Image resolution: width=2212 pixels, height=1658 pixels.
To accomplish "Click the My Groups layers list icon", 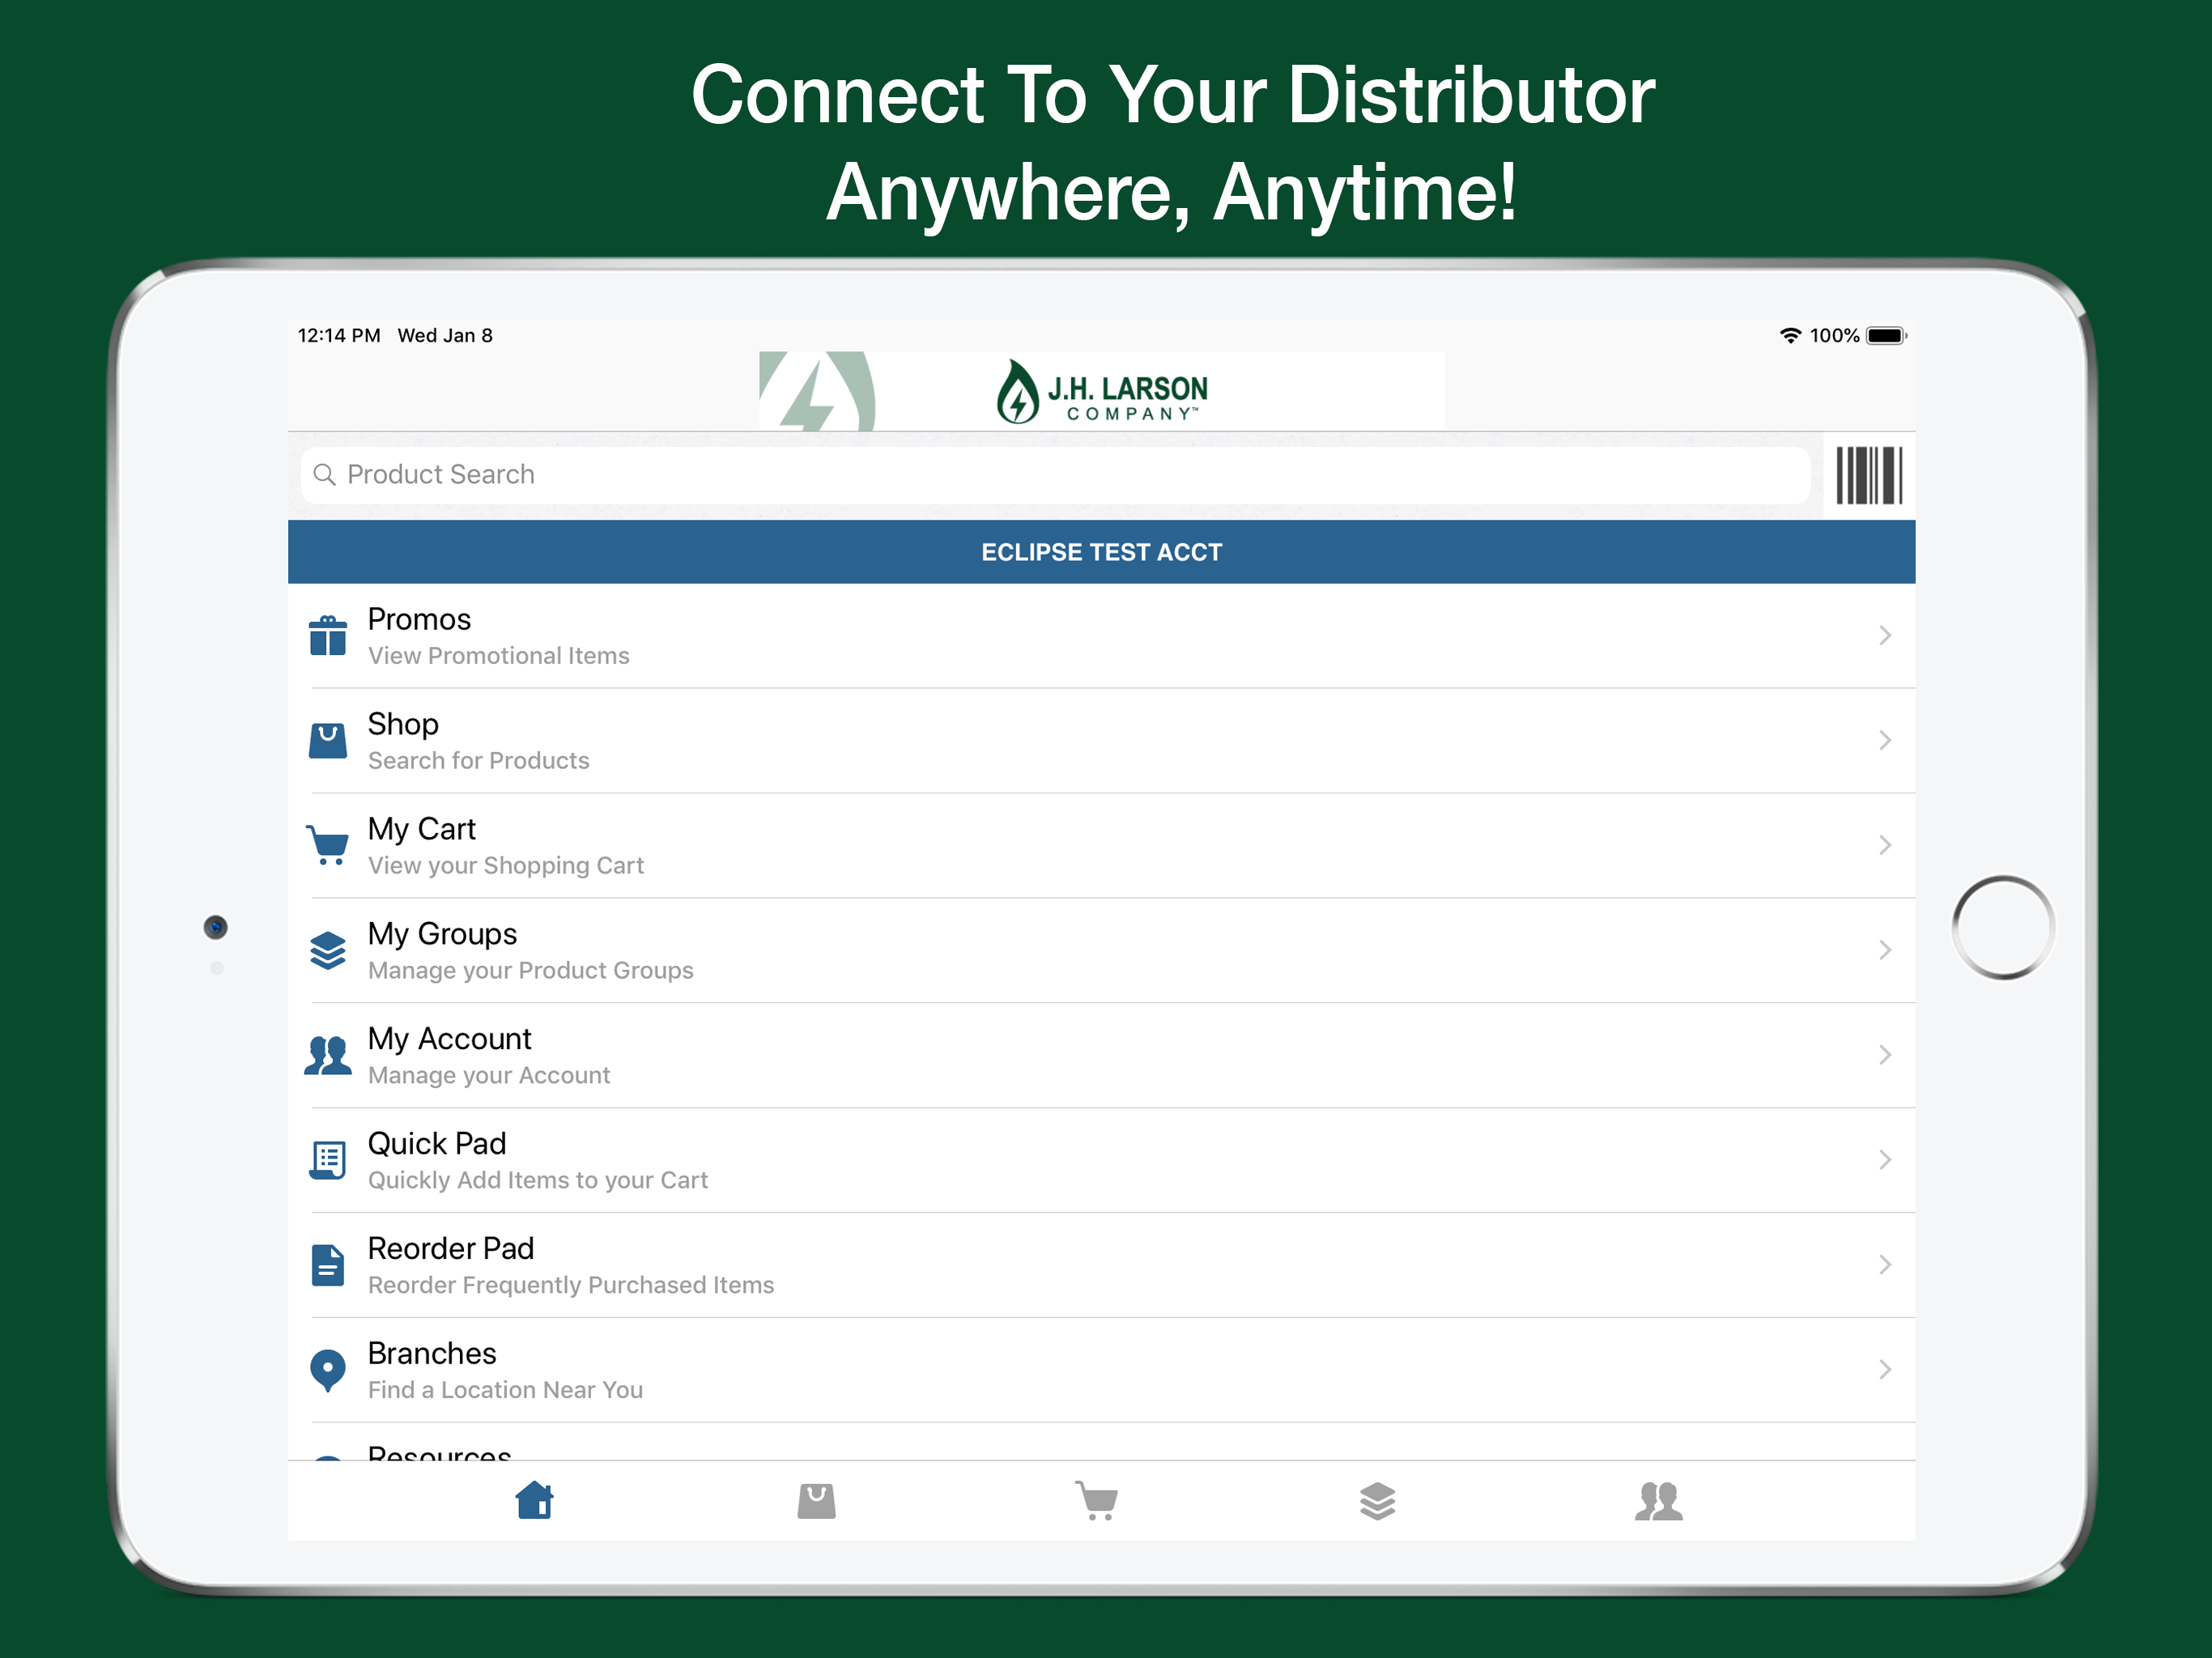I will point(328,950).
